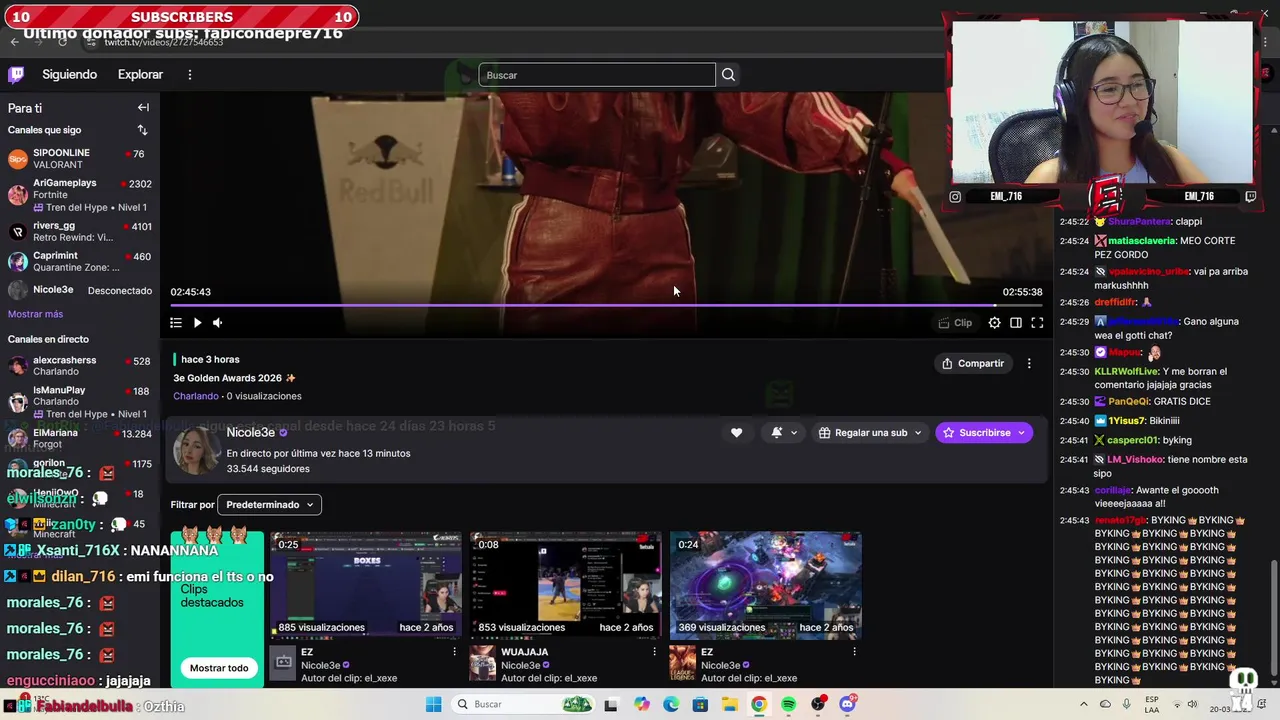This screenshot has height=720, width=1280.
Task: Open Edge browser from the taskbar
Action: click(671, 705)
